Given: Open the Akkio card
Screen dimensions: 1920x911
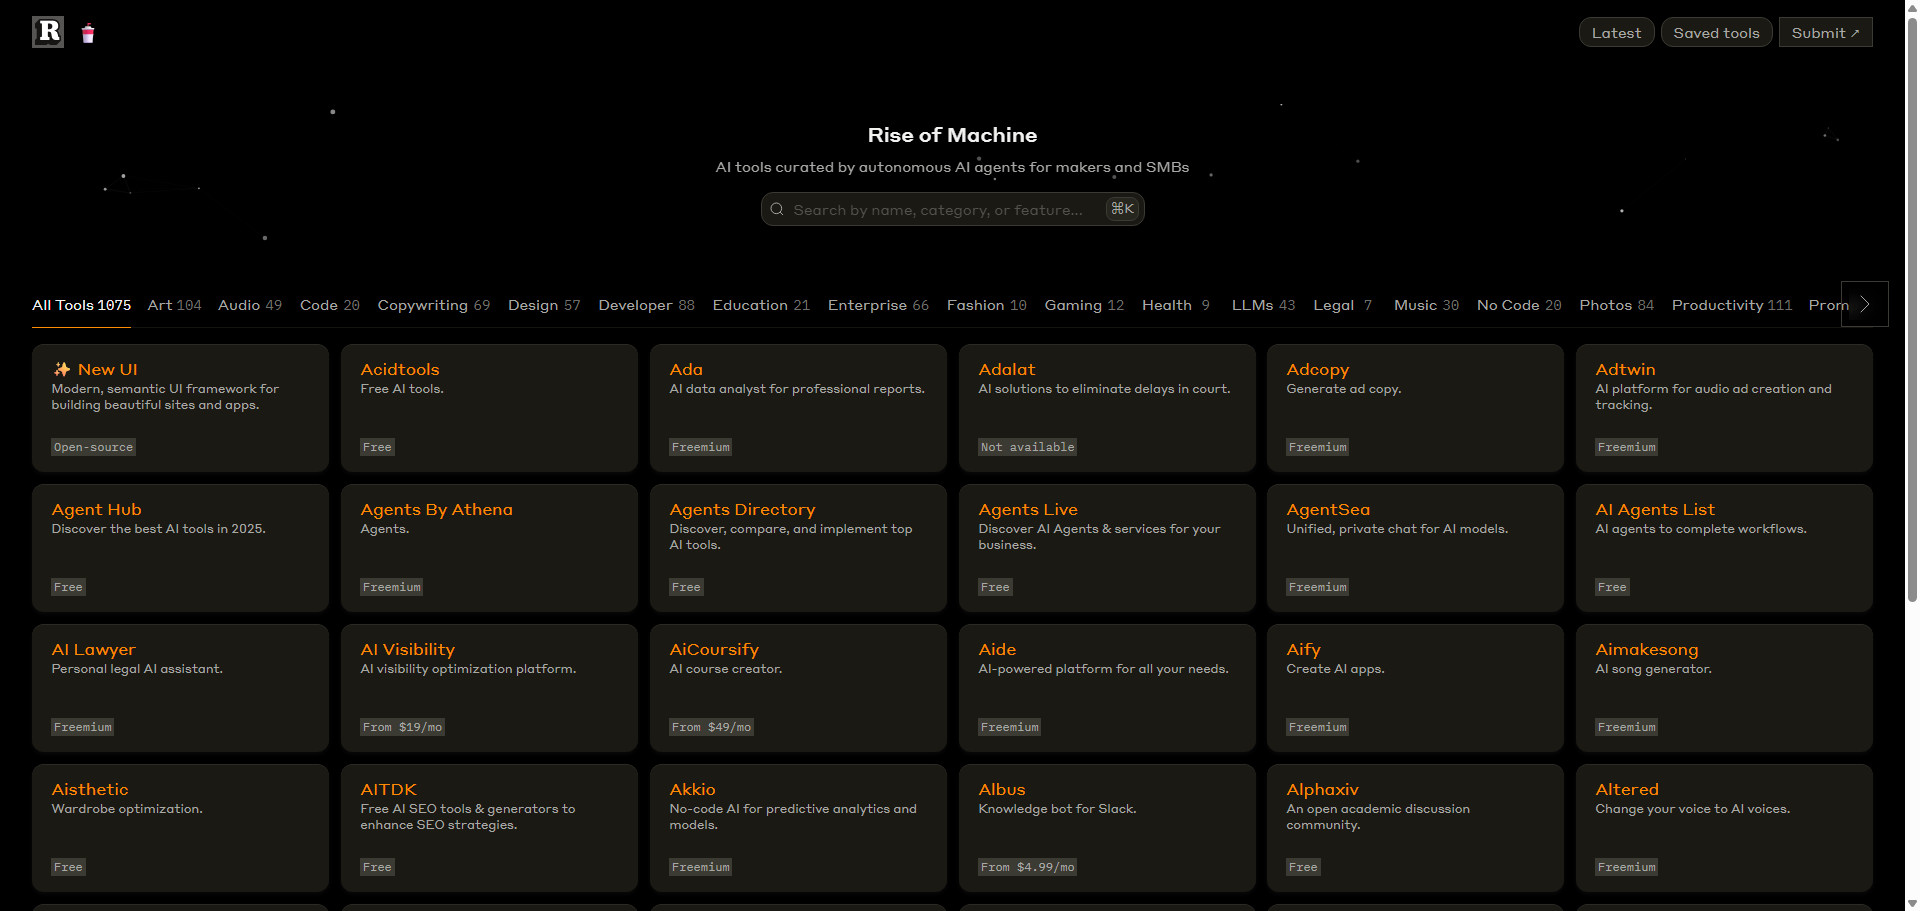Looking at the screenshot, I should coord(798,828).
